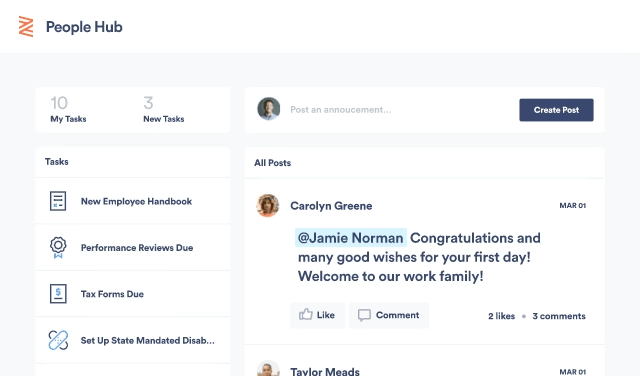Click the People Hub title text

pos(84,27)
